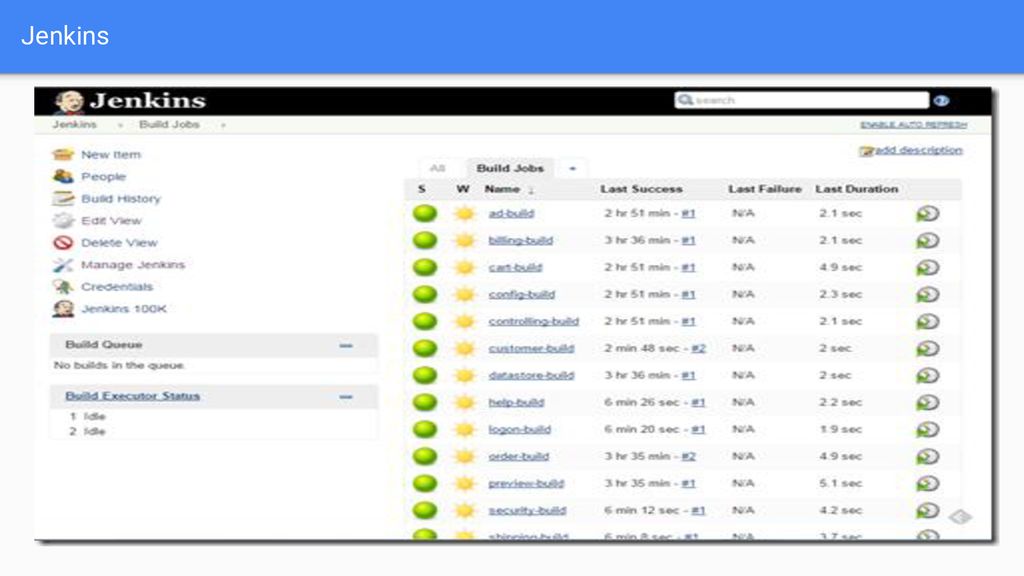This screenshot has height=576, width=1024.
Task: Sort by Last Success column header
Action: pos(641,189)
